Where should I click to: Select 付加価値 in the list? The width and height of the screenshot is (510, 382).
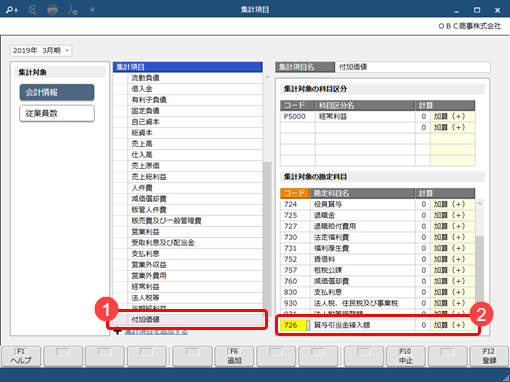pos(188,319)
